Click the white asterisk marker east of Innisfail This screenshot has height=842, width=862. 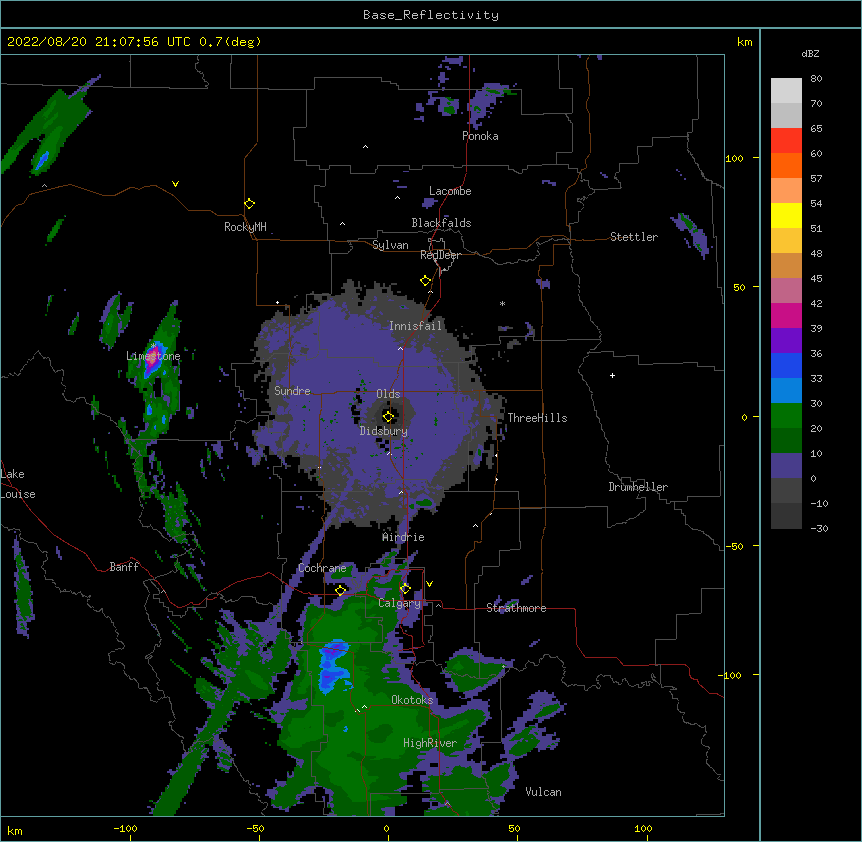[502, 303]
